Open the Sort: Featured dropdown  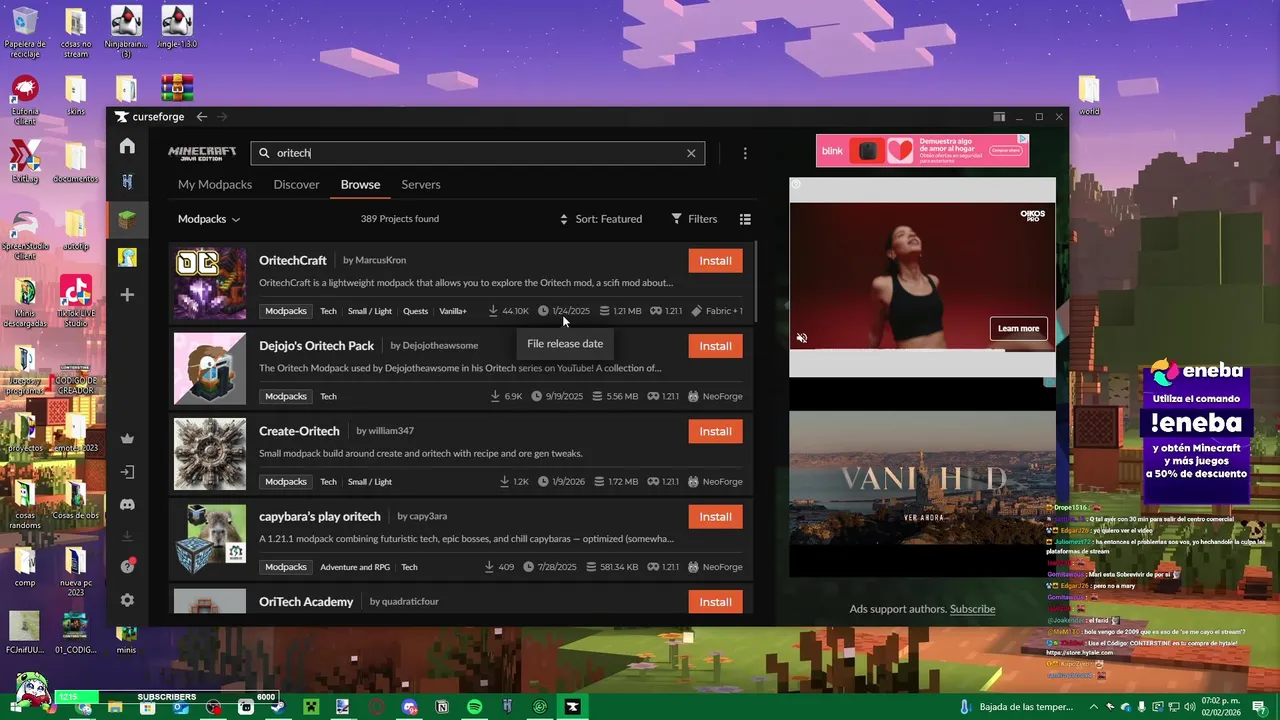[601, 219]
